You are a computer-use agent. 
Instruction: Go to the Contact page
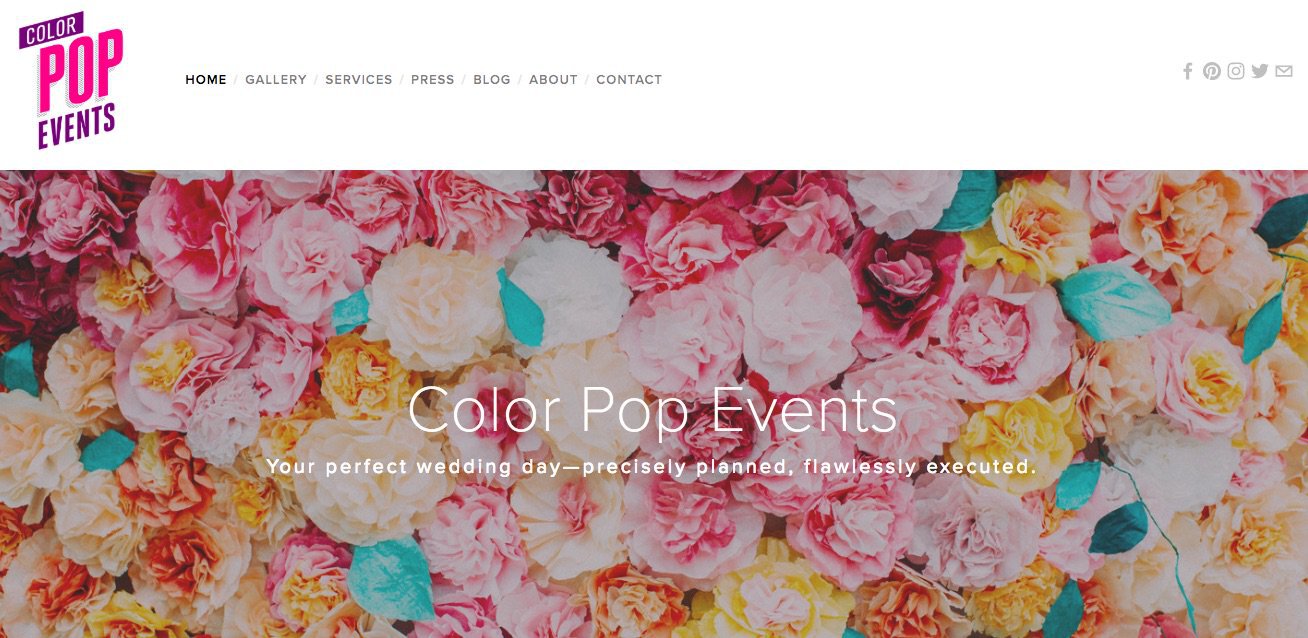pos(629,80)
